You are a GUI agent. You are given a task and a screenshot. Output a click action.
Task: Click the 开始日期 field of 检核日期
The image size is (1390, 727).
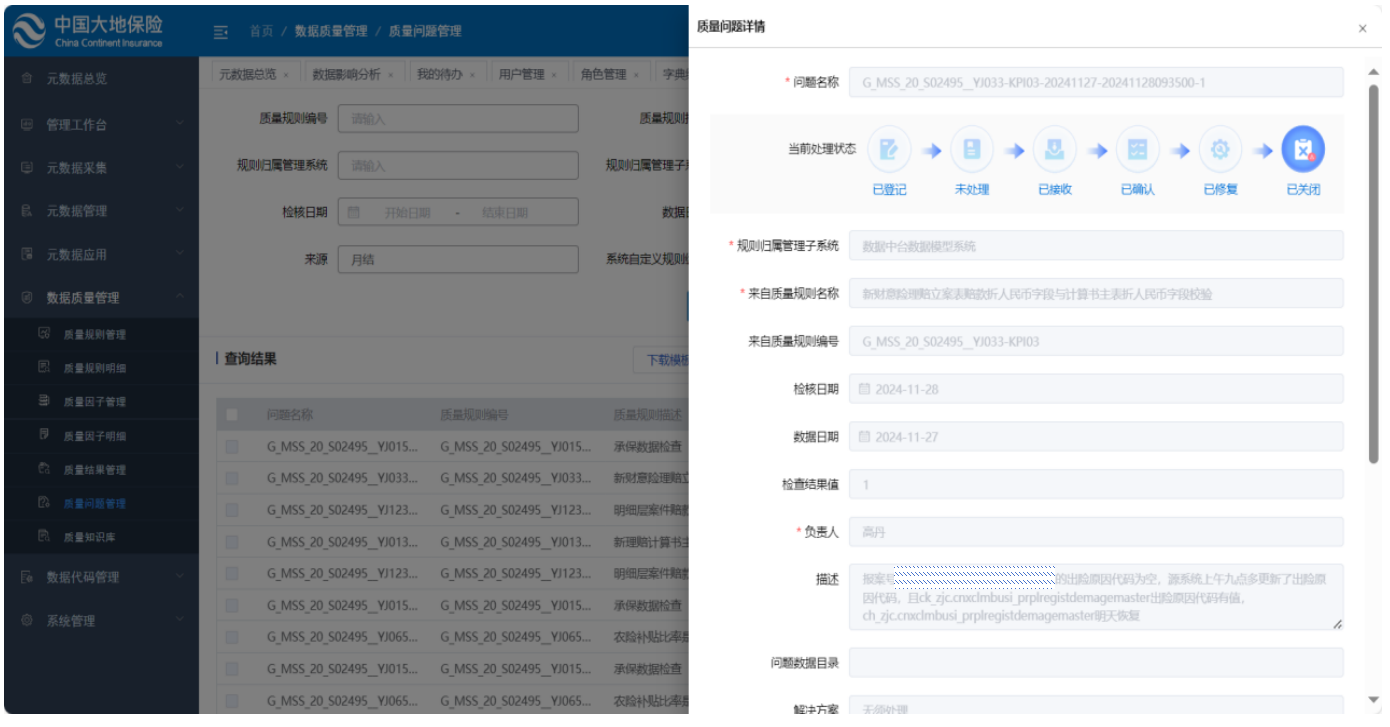pos(407,212)
